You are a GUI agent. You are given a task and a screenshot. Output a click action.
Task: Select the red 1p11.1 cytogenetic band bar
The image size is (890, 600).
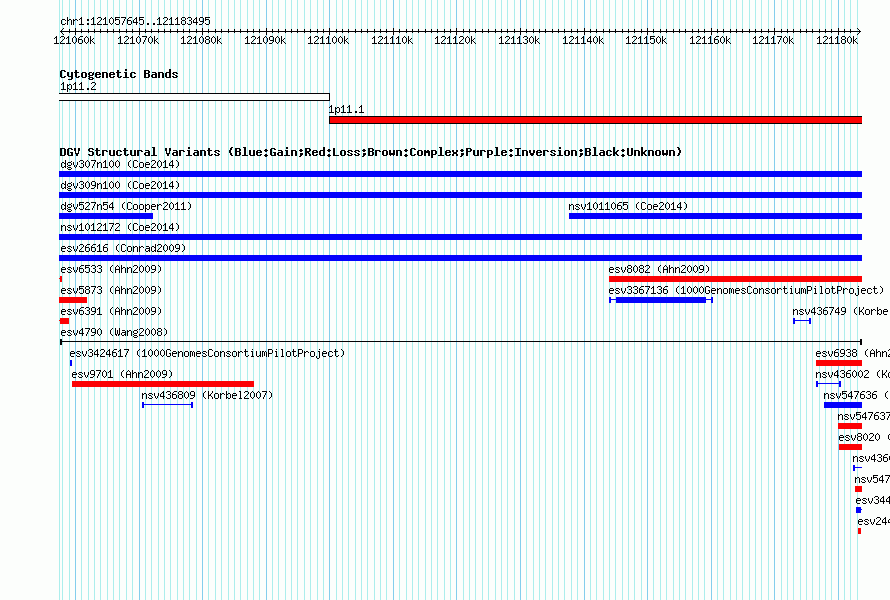click(x=595, y=120)
